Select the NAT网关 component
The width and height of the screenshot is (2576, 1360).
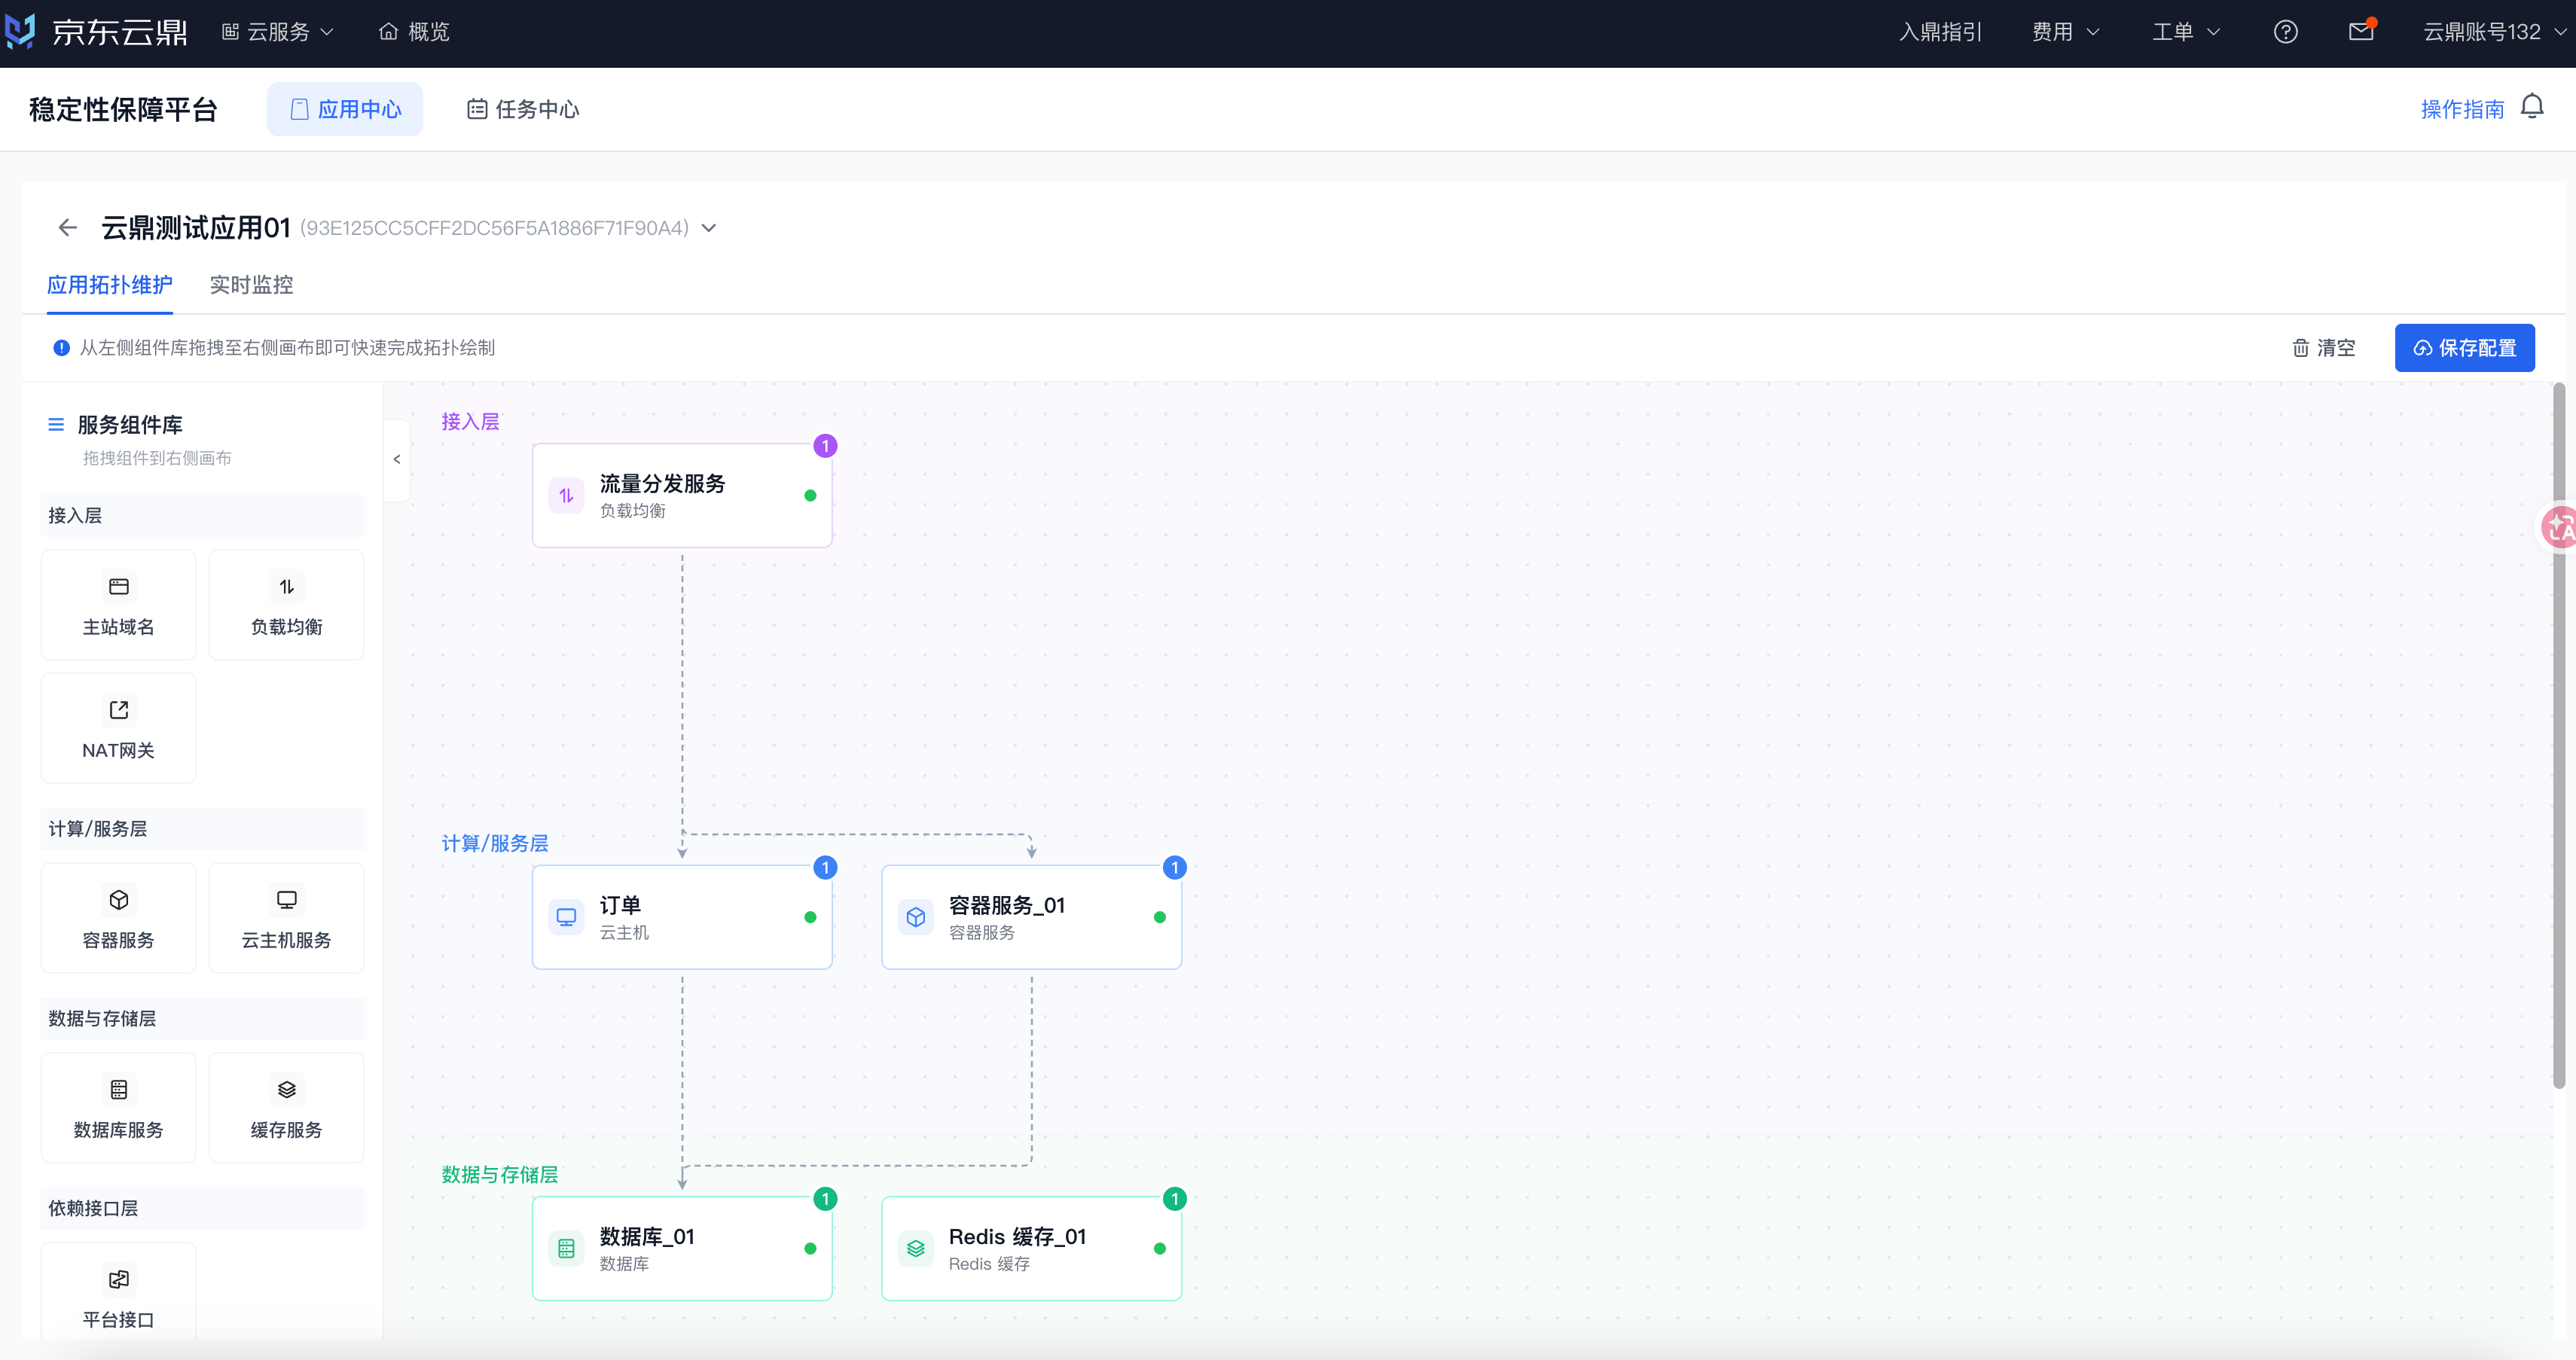pos(118,728)
